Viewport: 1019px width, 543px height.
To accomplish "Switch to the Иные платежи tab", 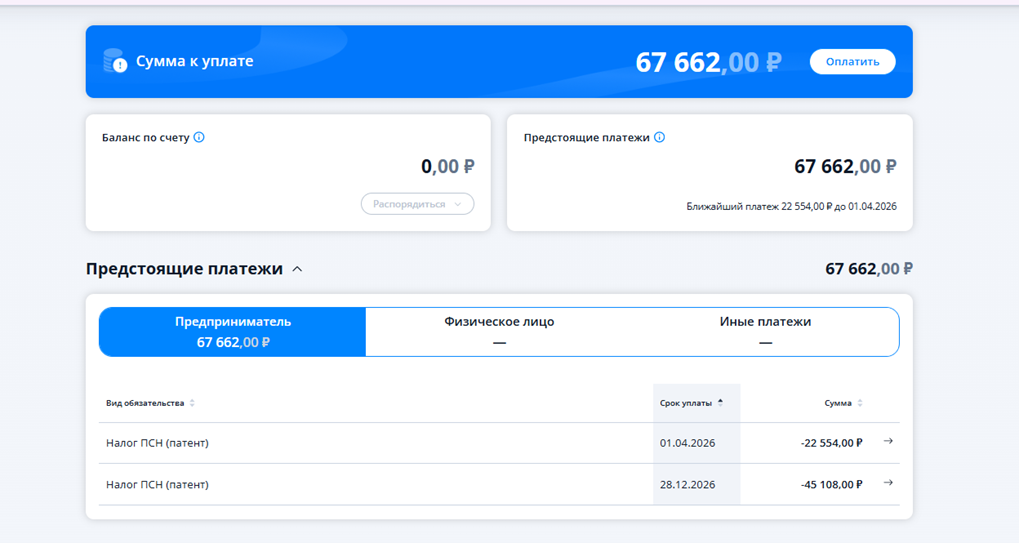I will pyautogui.click(x=766, y=332).
